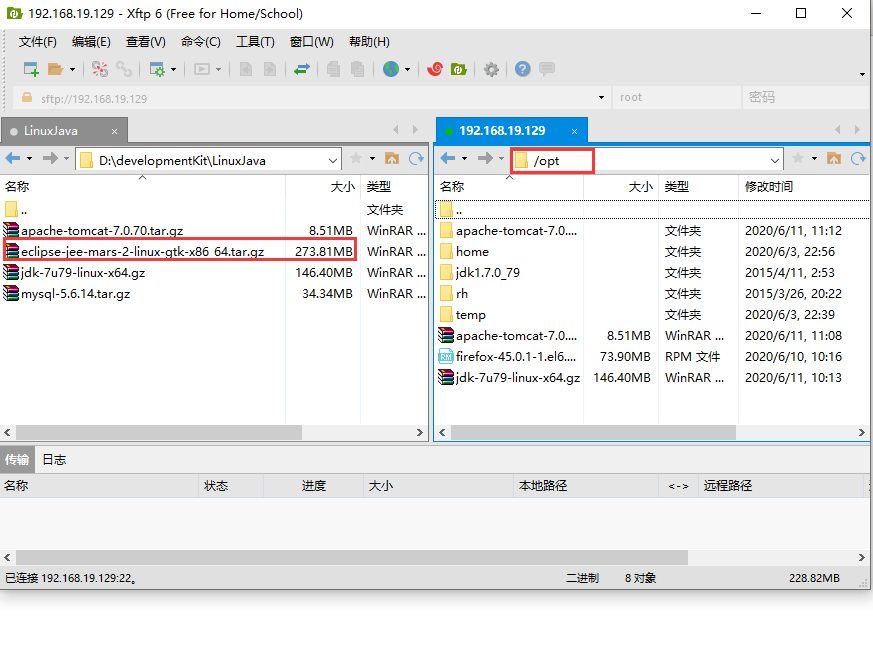Viewport: 873px width, 654px height.
Task: Open the Open Session dropdown arrow
Action: point(72,70)
